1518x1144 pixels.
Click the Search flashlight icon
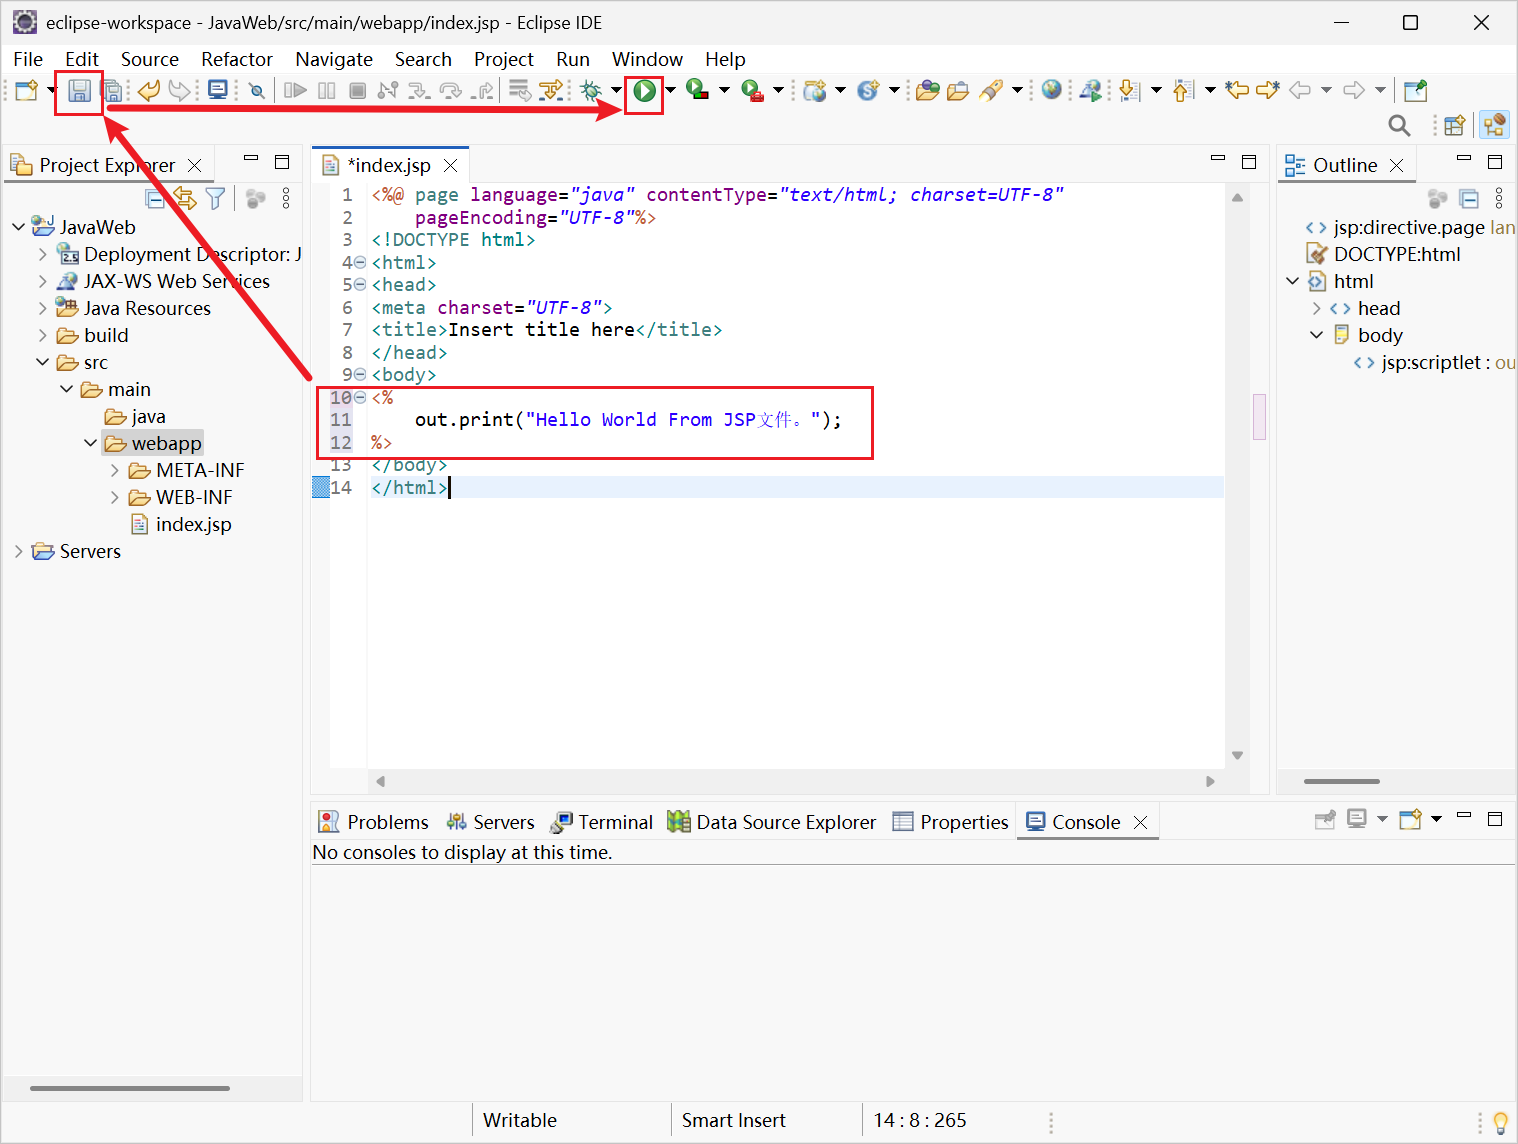991,91
